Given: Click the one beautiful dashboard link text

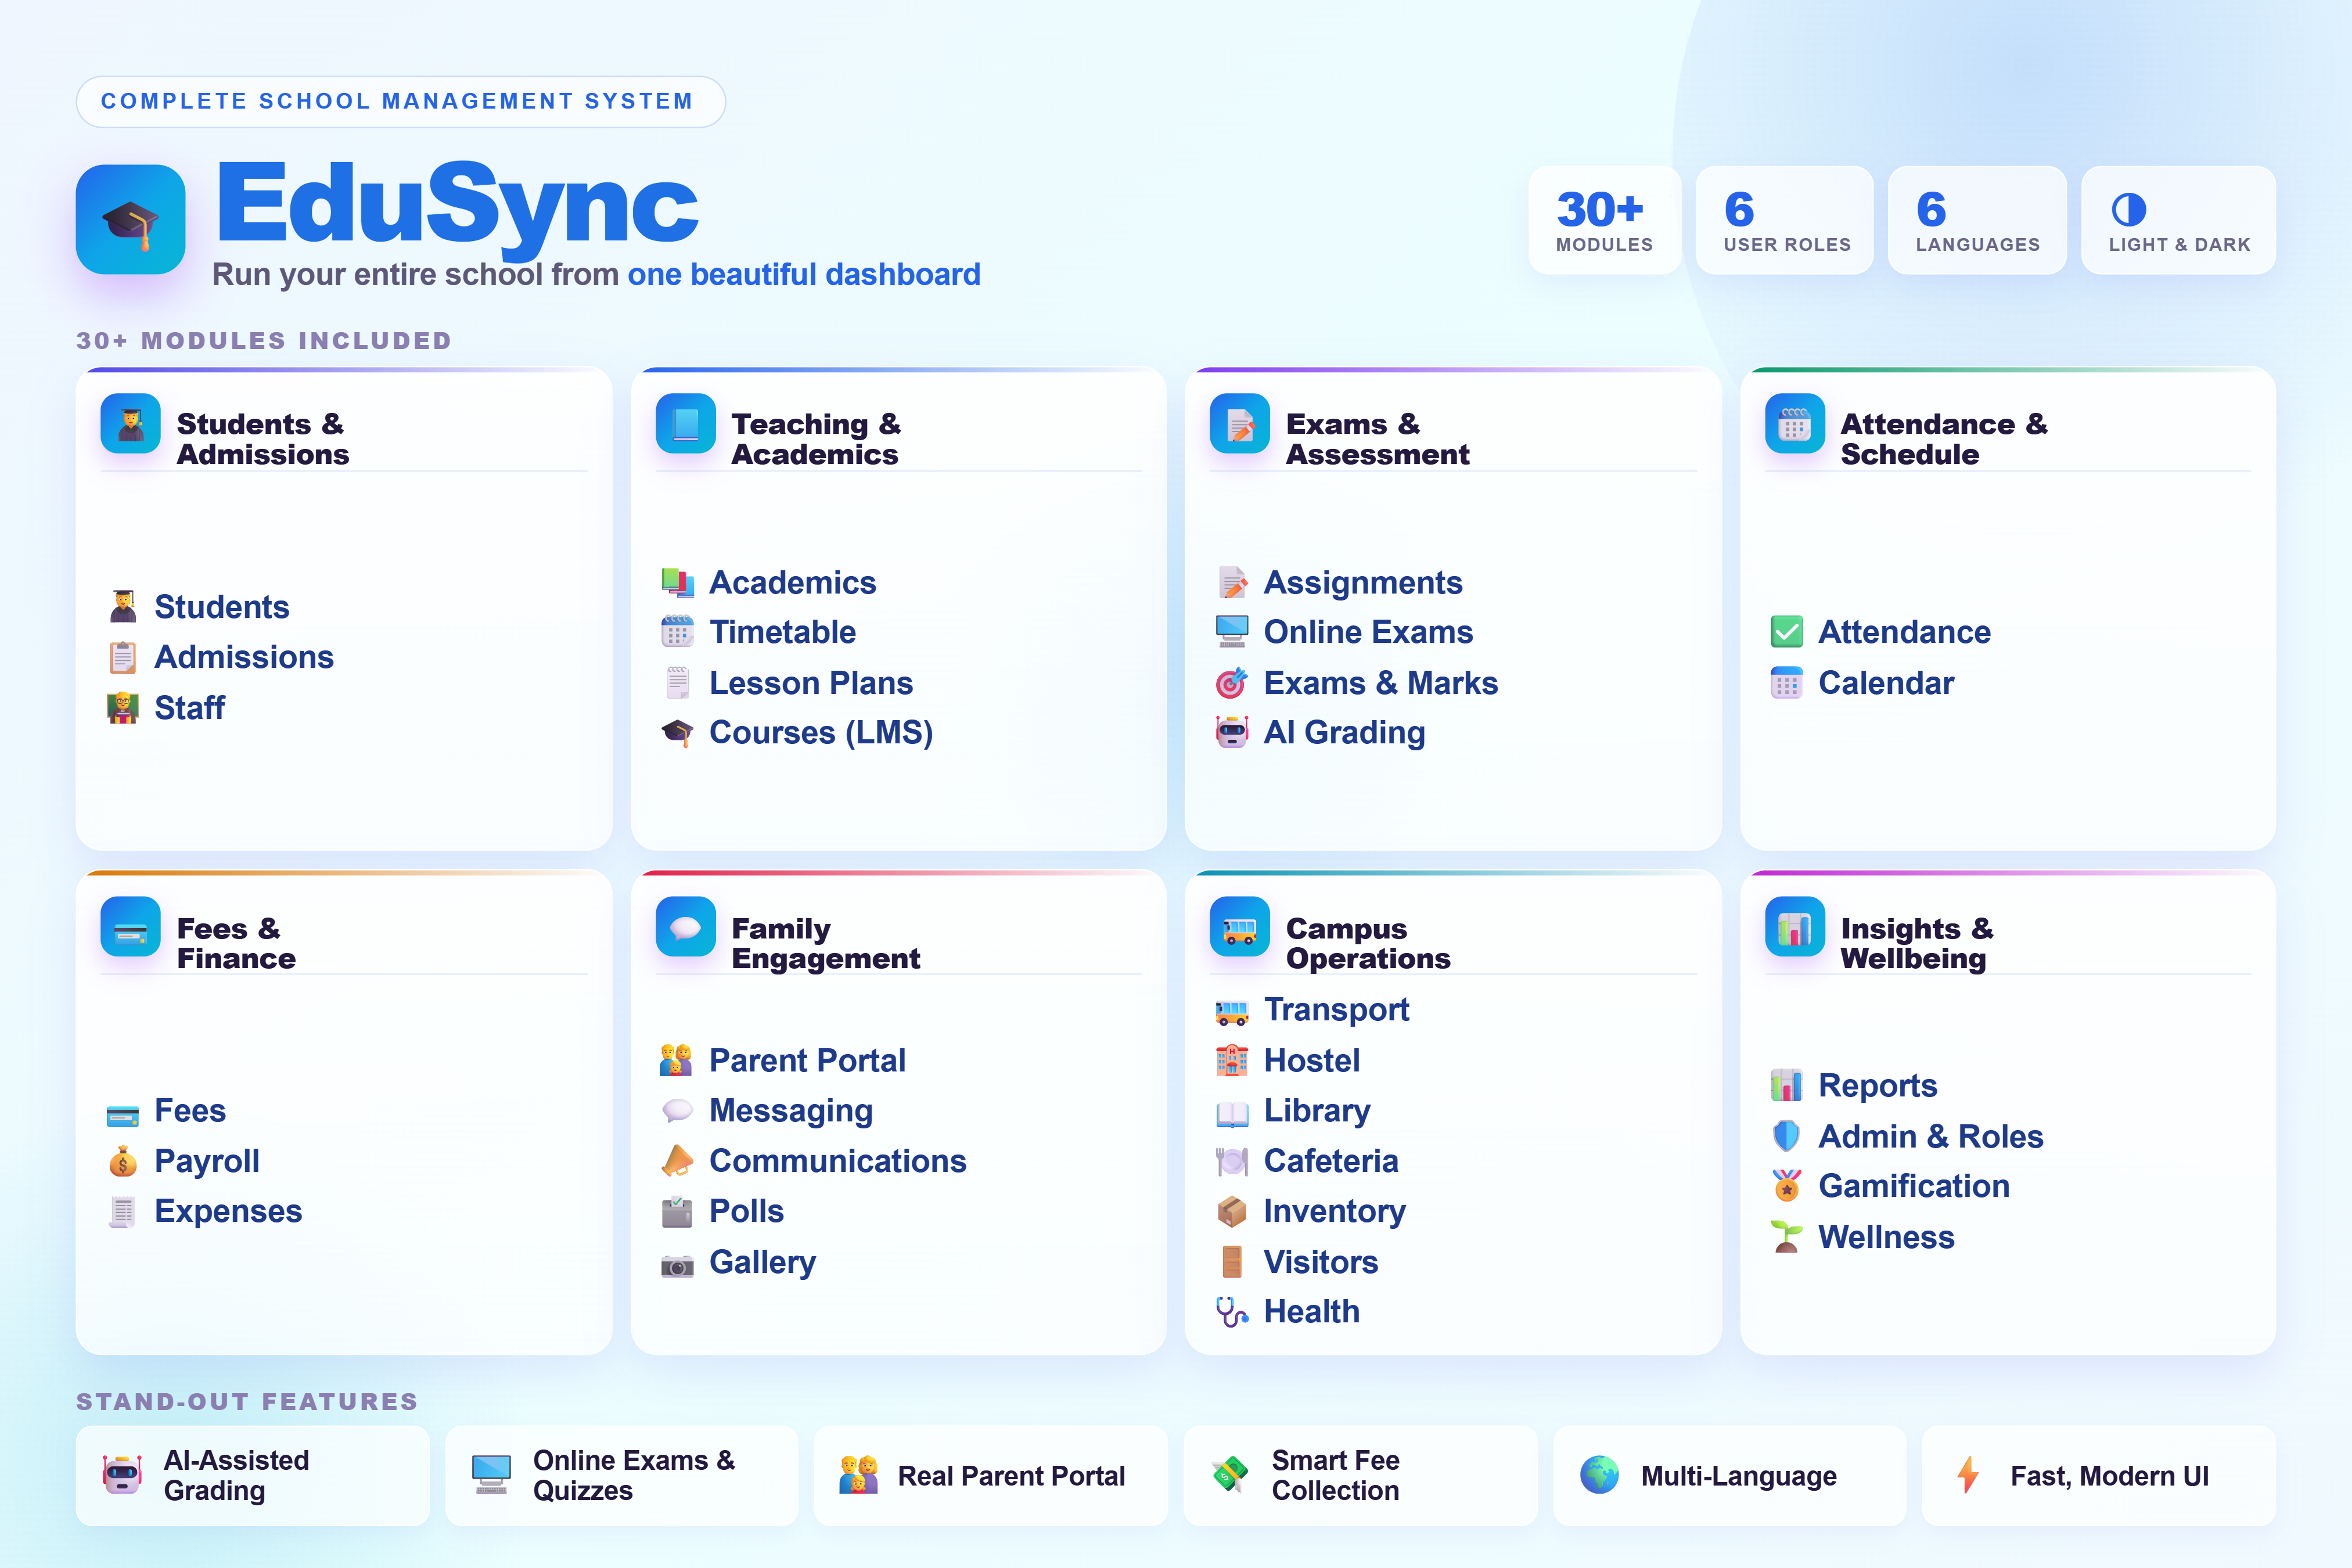Looking at the screenshot, I should click(804, 274).
